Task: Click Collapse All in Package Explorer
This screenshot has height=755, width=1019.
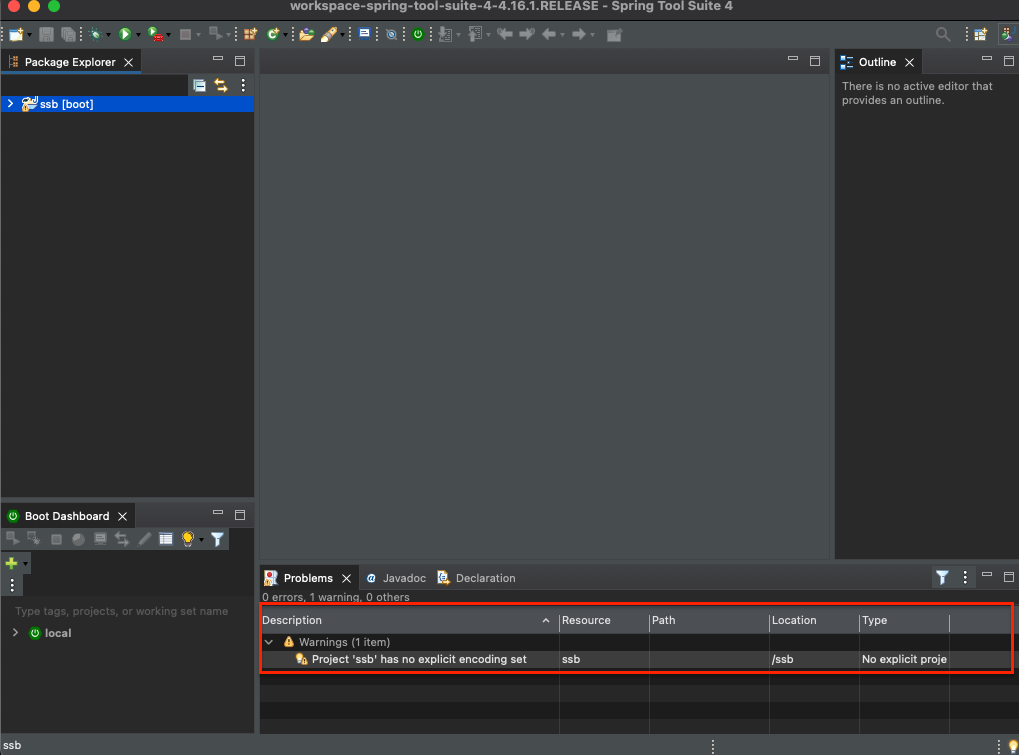Action: click(200, 85)
